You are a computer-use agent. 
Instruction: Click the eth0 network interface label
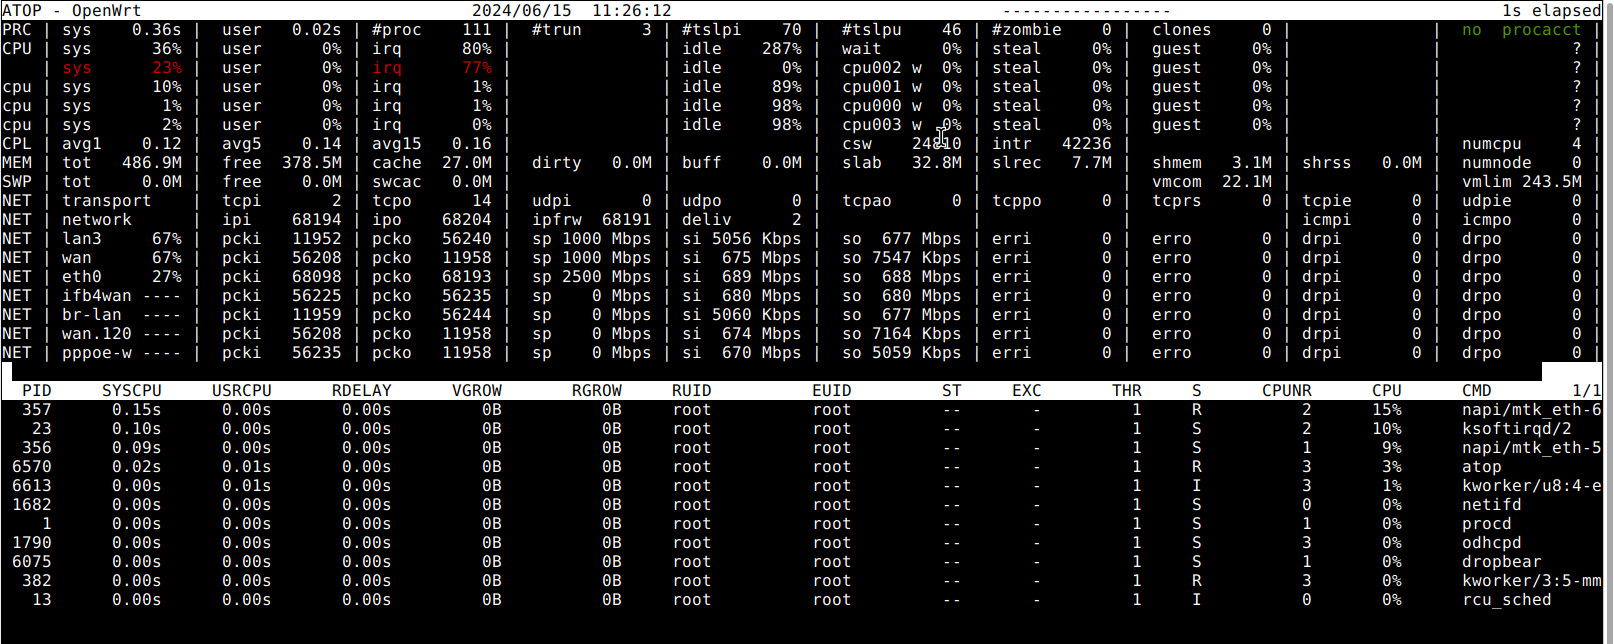point(82,277)
